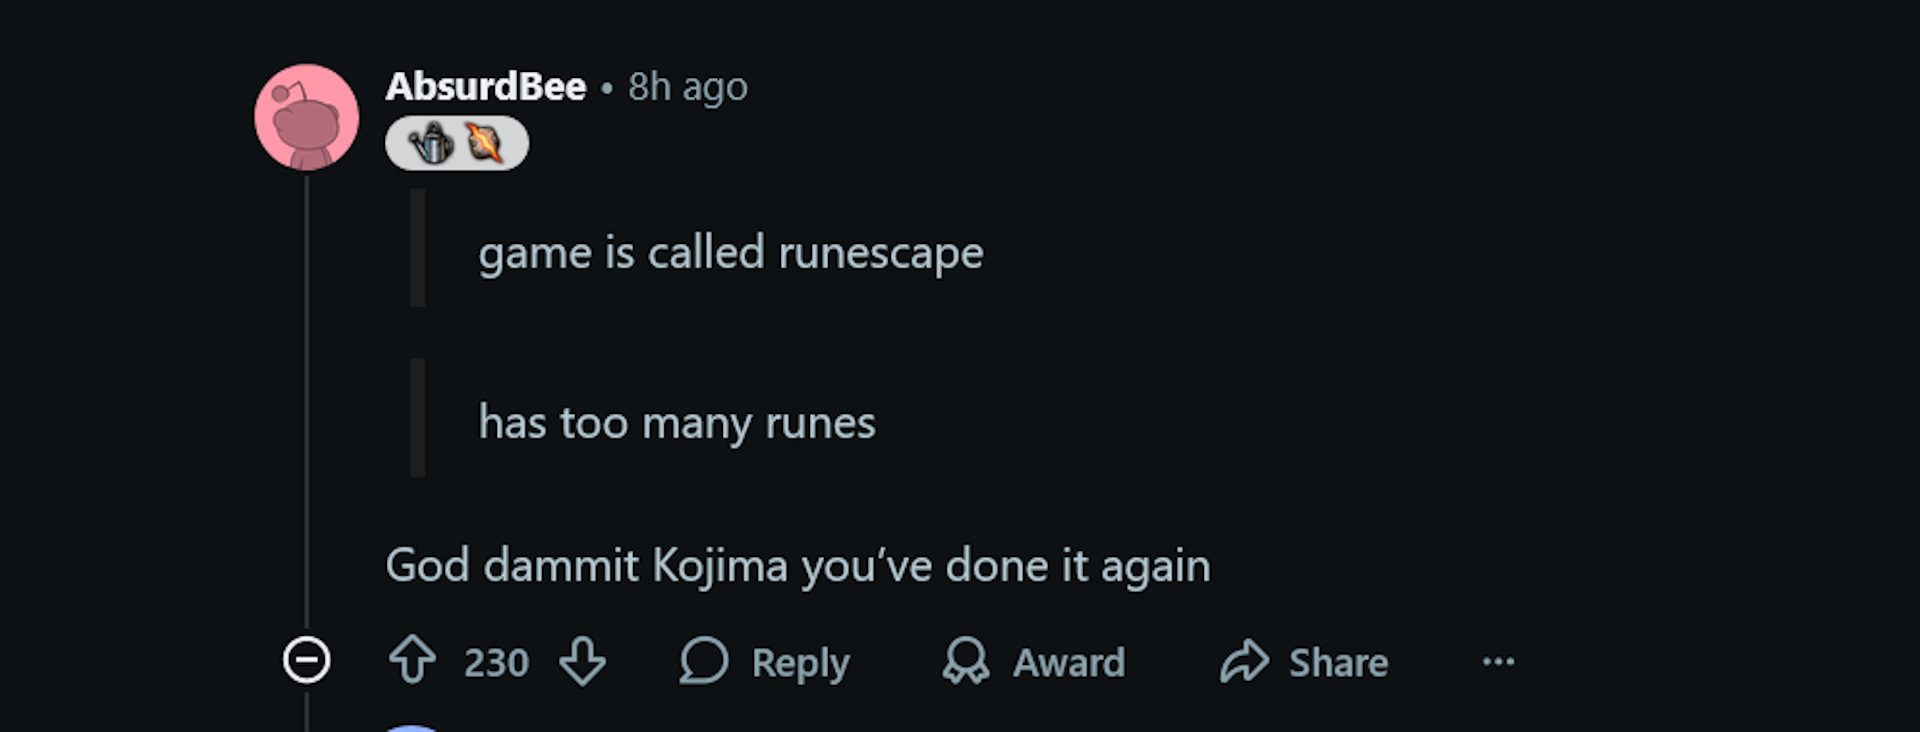Open AbsurdBee's profile via username
1920x732 pixels.
pos(486,86)
